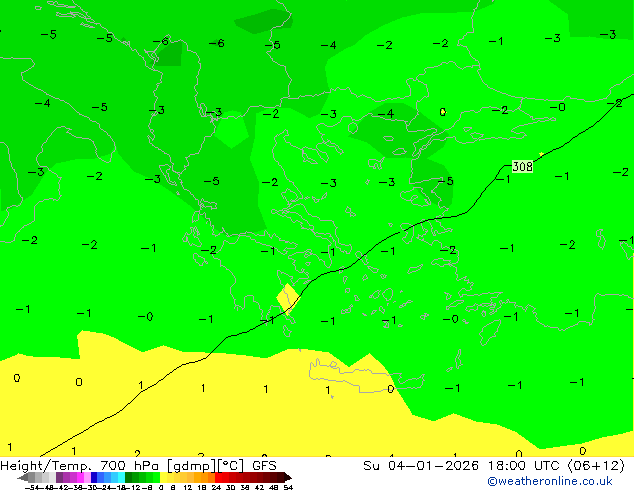Open the weatheronline.co.uk copyright link
This screenshot has width=634, height=490.
549,481
